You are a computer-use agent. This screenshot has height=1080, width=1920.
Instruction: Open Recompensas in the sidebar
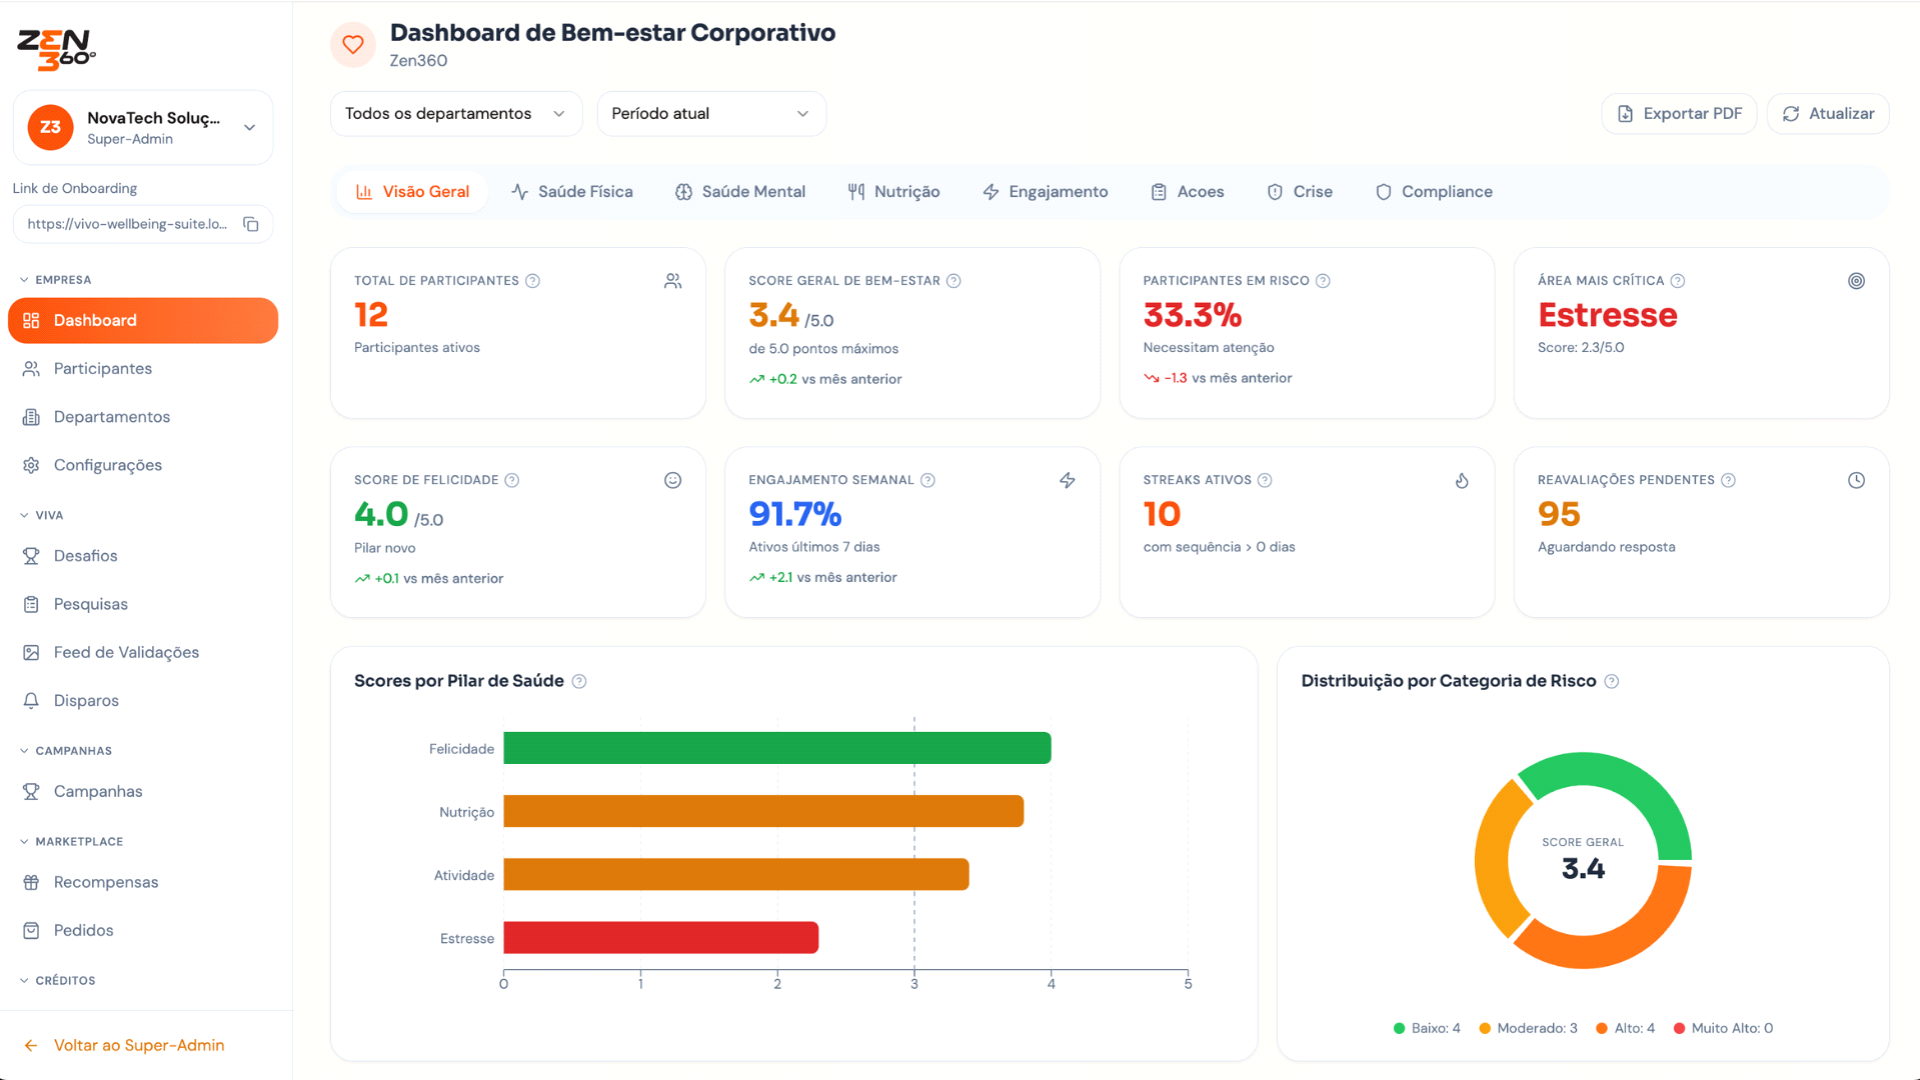[143, 882]
